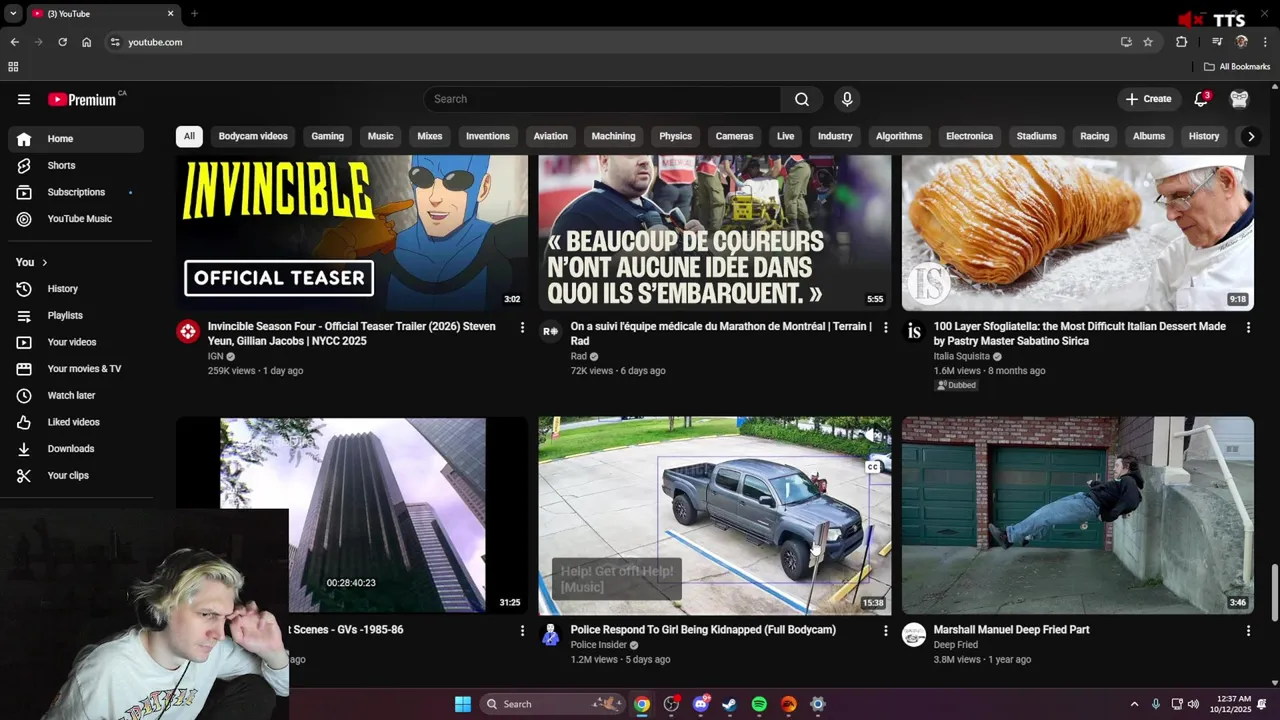Open Liked videos in the sidebar
The width and height of the screenshot is (1280, 720).
point(76,422)
